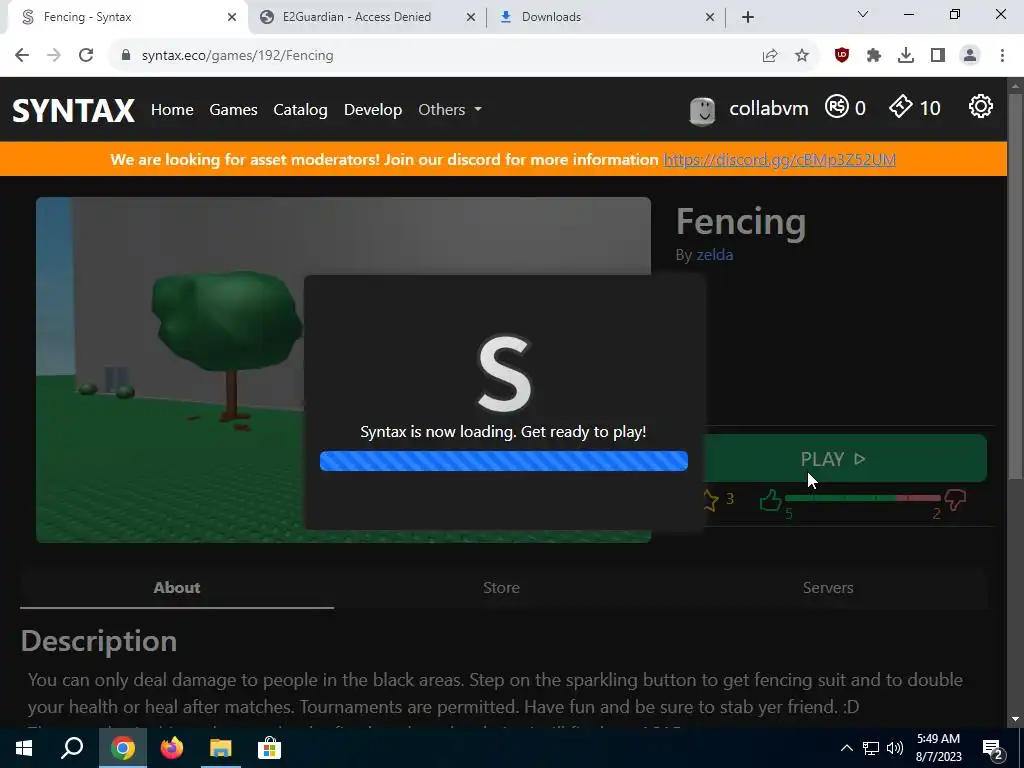Click the Description heading
The height and width of the screenshot is (768, 1024).
(x=99, y=641)
